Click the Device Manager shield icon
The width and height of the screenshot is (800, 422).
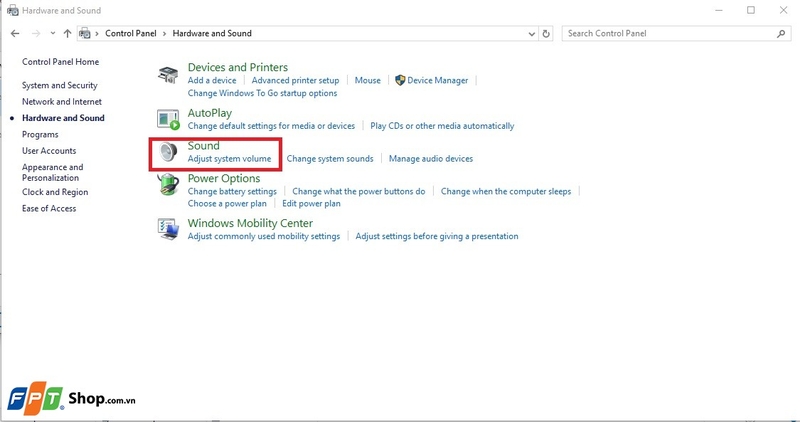pyautogui.click(x=400, y=80)
